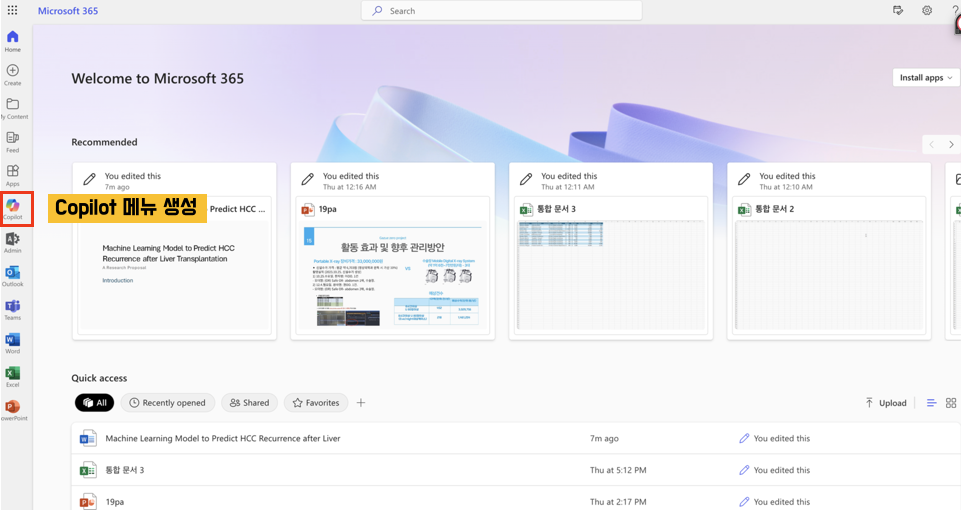Image resolution: width=961 pixels, height=510 pixels.
Task: Launch Copilot from the sidebar
Action: 13,208
